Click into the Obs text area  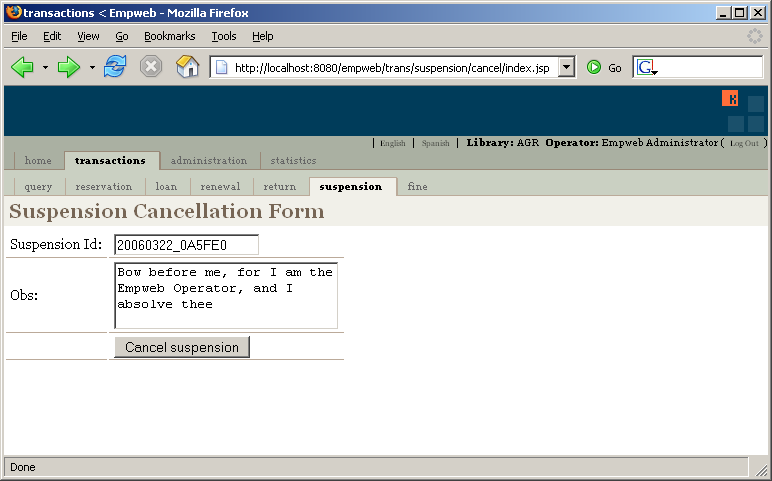point(226,296)
